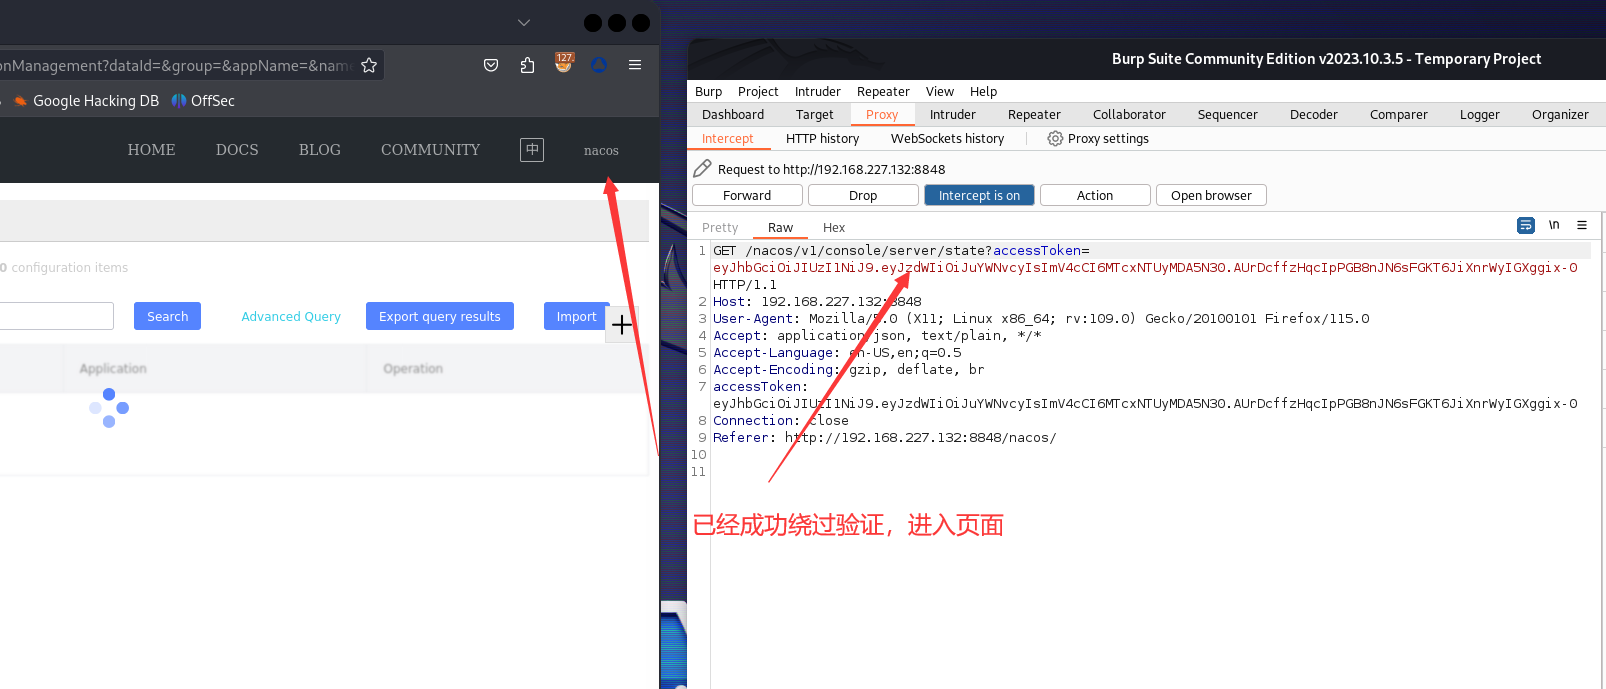The image size is (1606, 689).
Task: Open Google Hacking DB bookmark
Action: click(87, 101)
